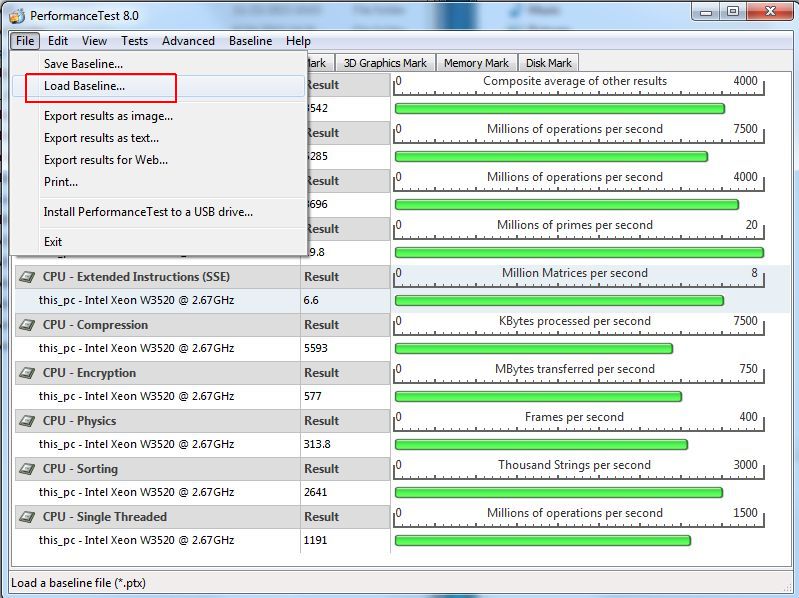Select this_pc row with result 1191

[202, 540]
